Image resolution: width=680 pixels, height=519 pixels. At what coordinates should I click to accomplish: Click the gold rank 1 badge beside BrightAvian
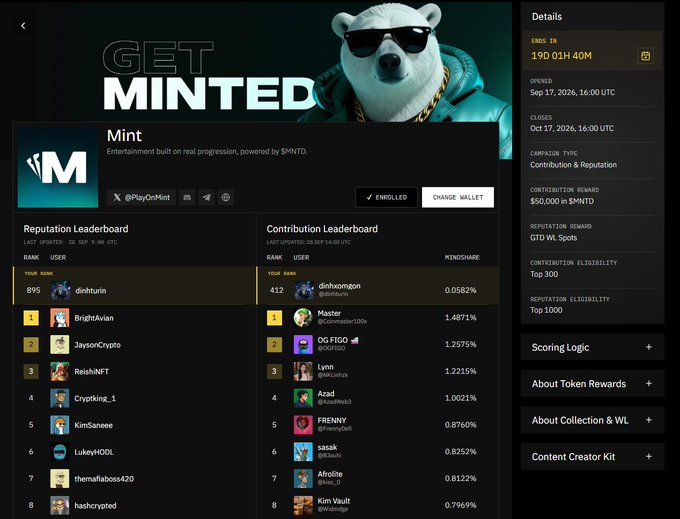click(31, 318)
